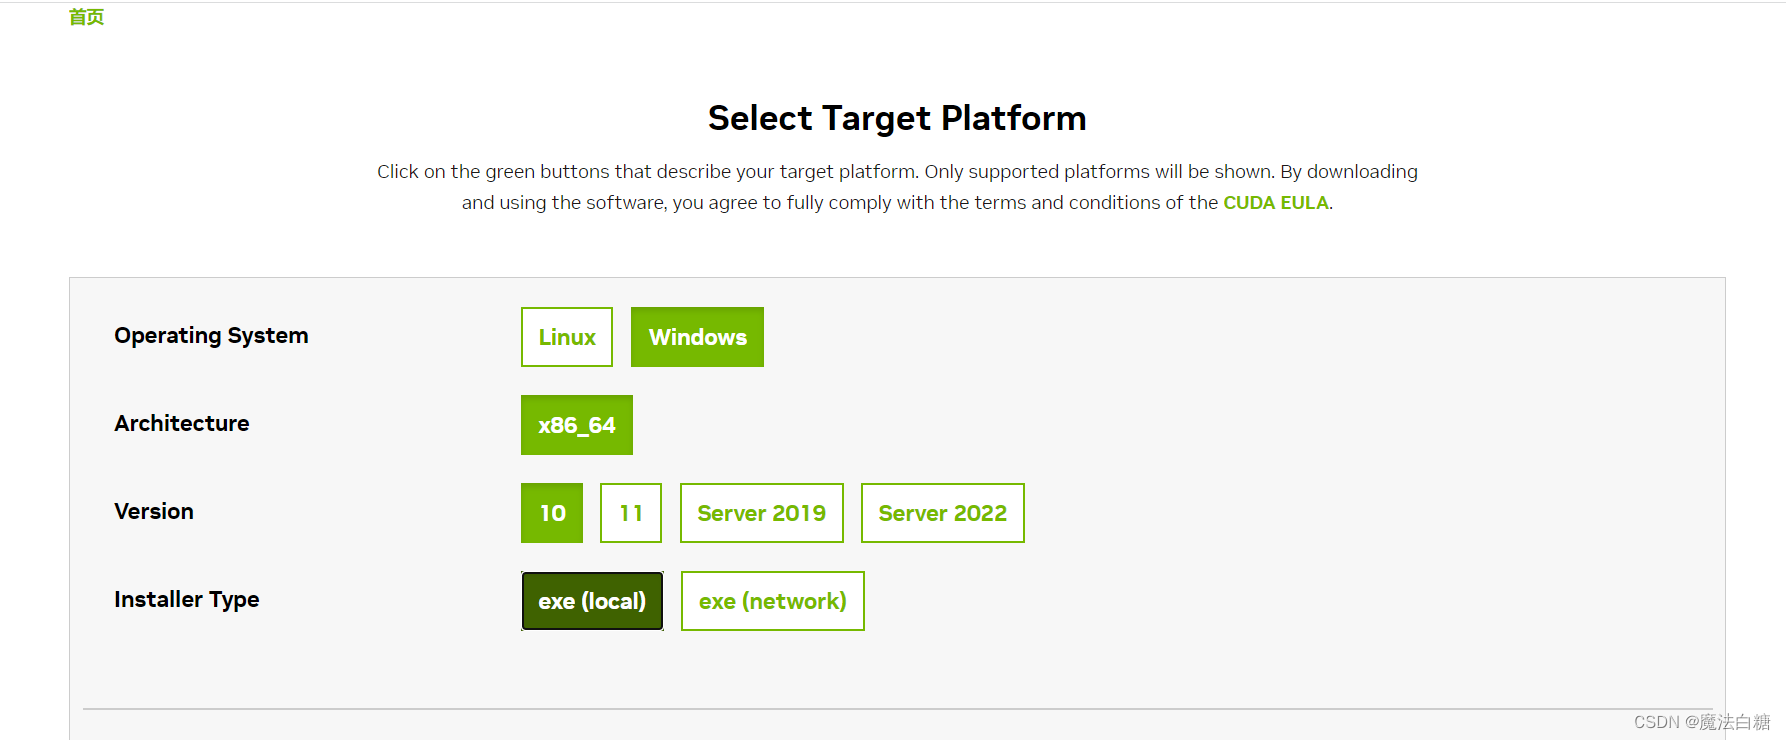Choose the x86_64 architecture option
Viewport: 1786px width, 740px height.
(577, 425)
